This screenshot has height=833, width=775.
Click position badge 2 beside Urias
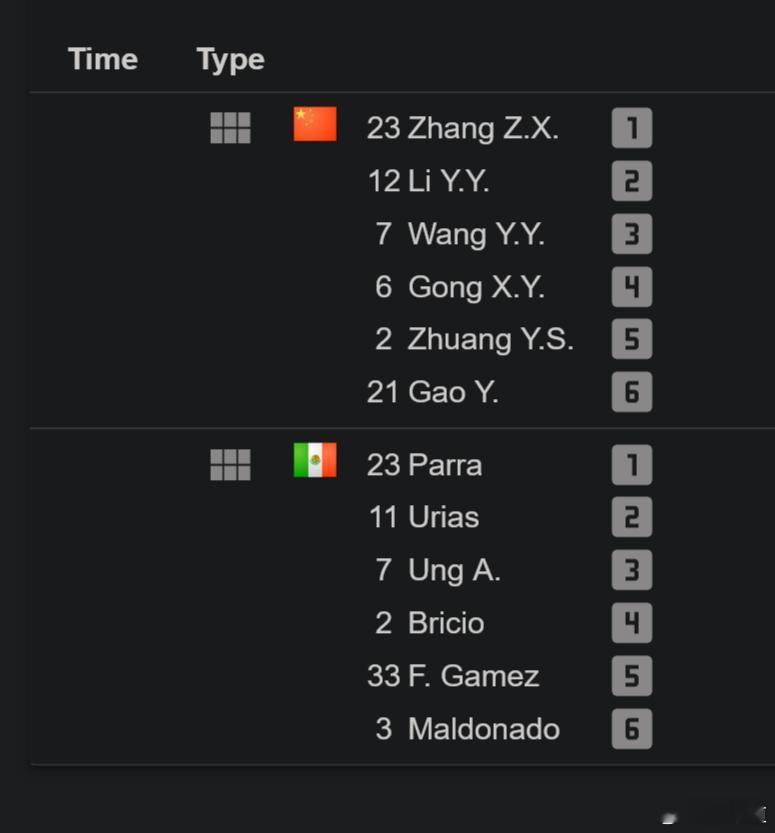632,517
